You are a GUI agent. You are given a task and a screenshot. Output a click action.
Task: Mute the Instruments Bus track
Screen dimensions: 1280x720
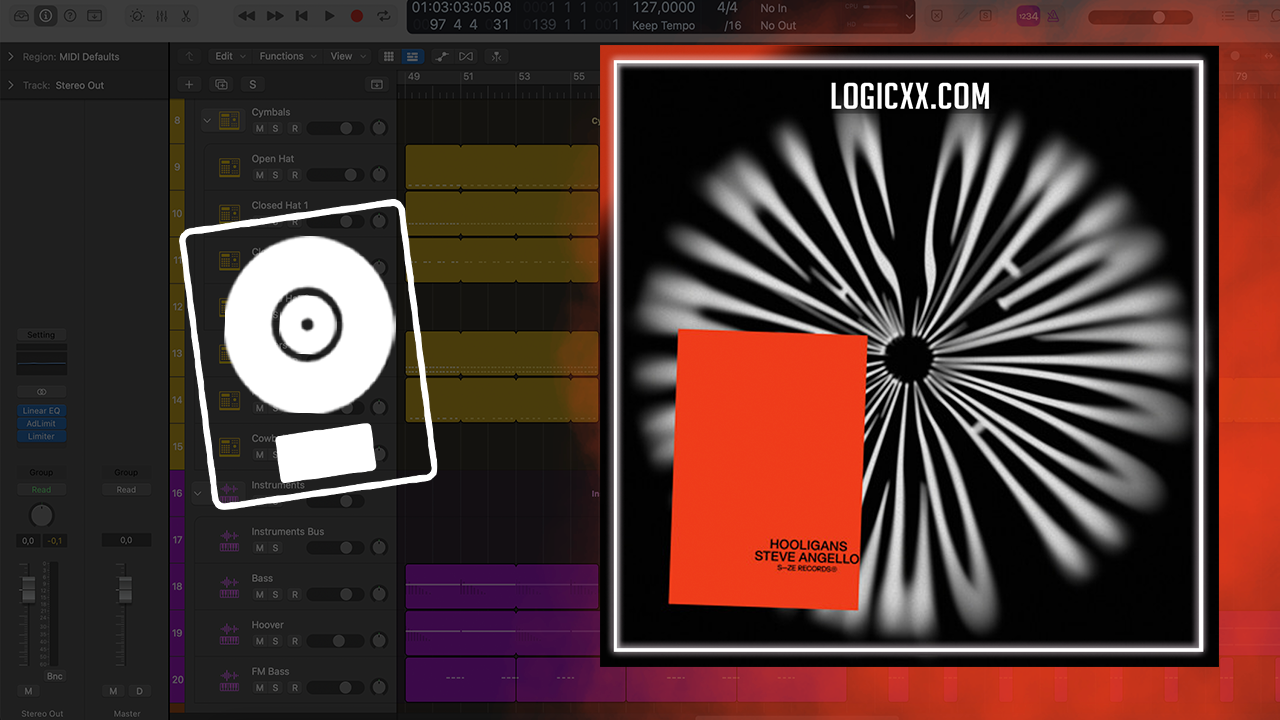point(260,548)
